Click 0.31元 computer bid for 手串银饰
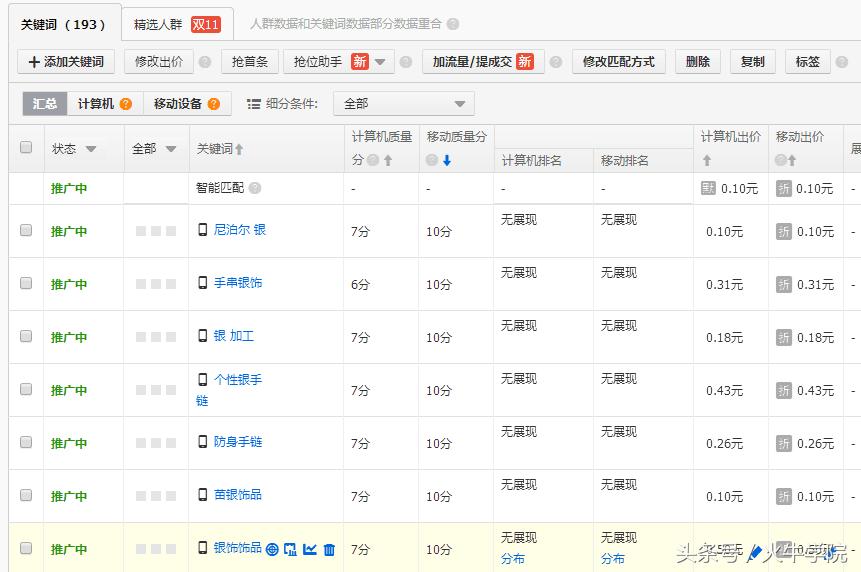This screenshot has height=572, width=861. pyautogui.click(x=724, y=285)
